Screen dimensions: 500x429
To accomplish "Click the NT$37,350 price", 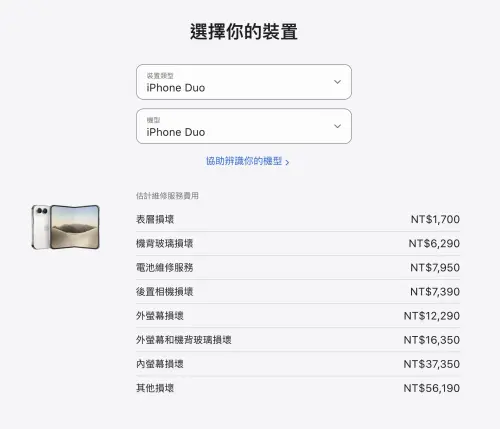I will (432, 364).
